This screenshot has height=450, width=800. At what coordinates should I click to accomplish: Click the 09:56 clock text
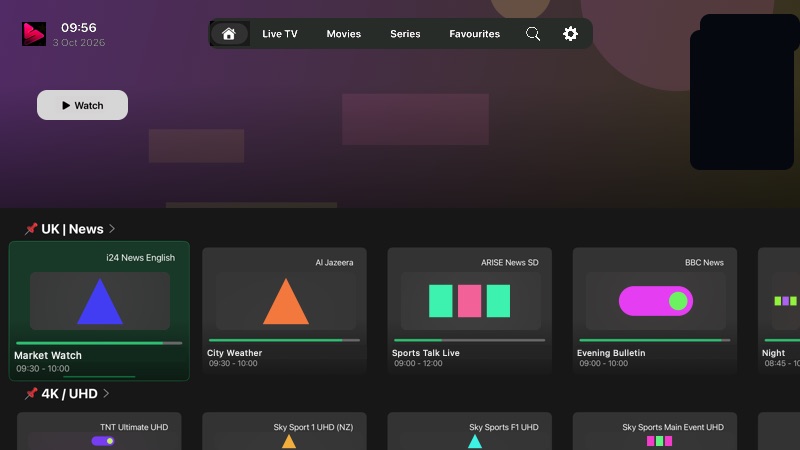(79, 28)
